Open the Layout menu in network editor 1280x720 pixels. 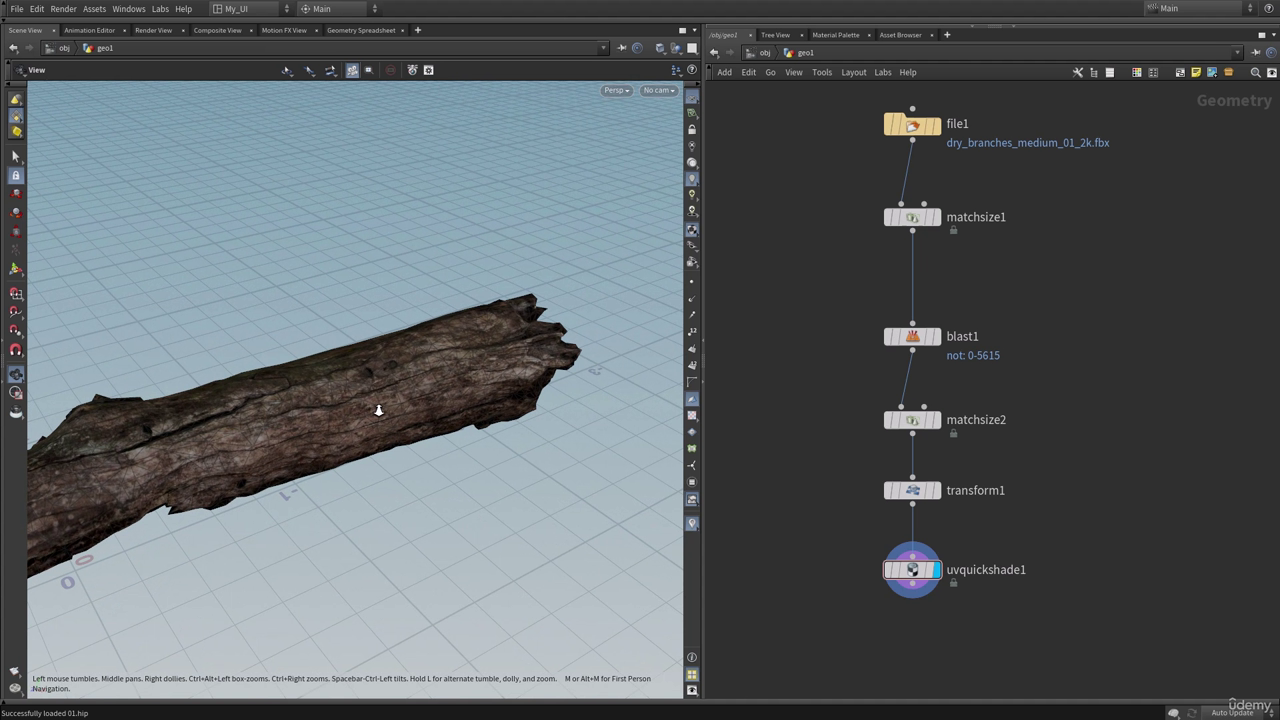pos(853,73)
